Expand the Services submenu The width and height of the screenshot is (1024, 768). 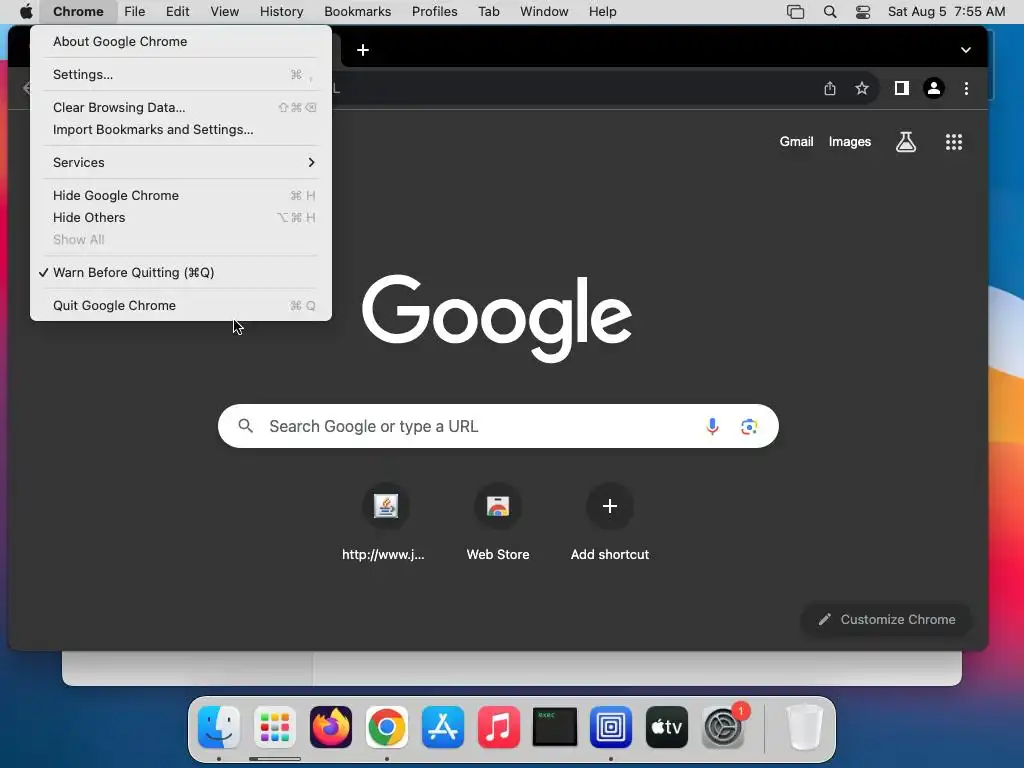tap(181, 163)
